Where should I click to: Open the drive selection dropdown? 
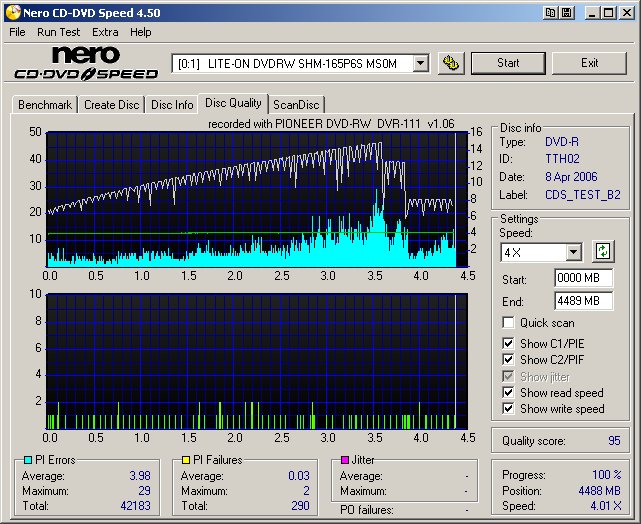pos(420,63)
